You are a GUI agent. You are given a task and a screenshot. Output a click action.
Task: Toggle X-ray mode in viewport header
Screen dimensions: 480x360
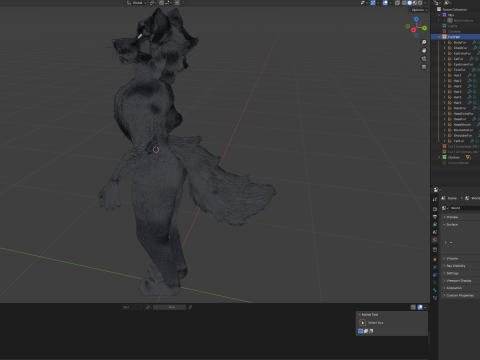[397, 3]
